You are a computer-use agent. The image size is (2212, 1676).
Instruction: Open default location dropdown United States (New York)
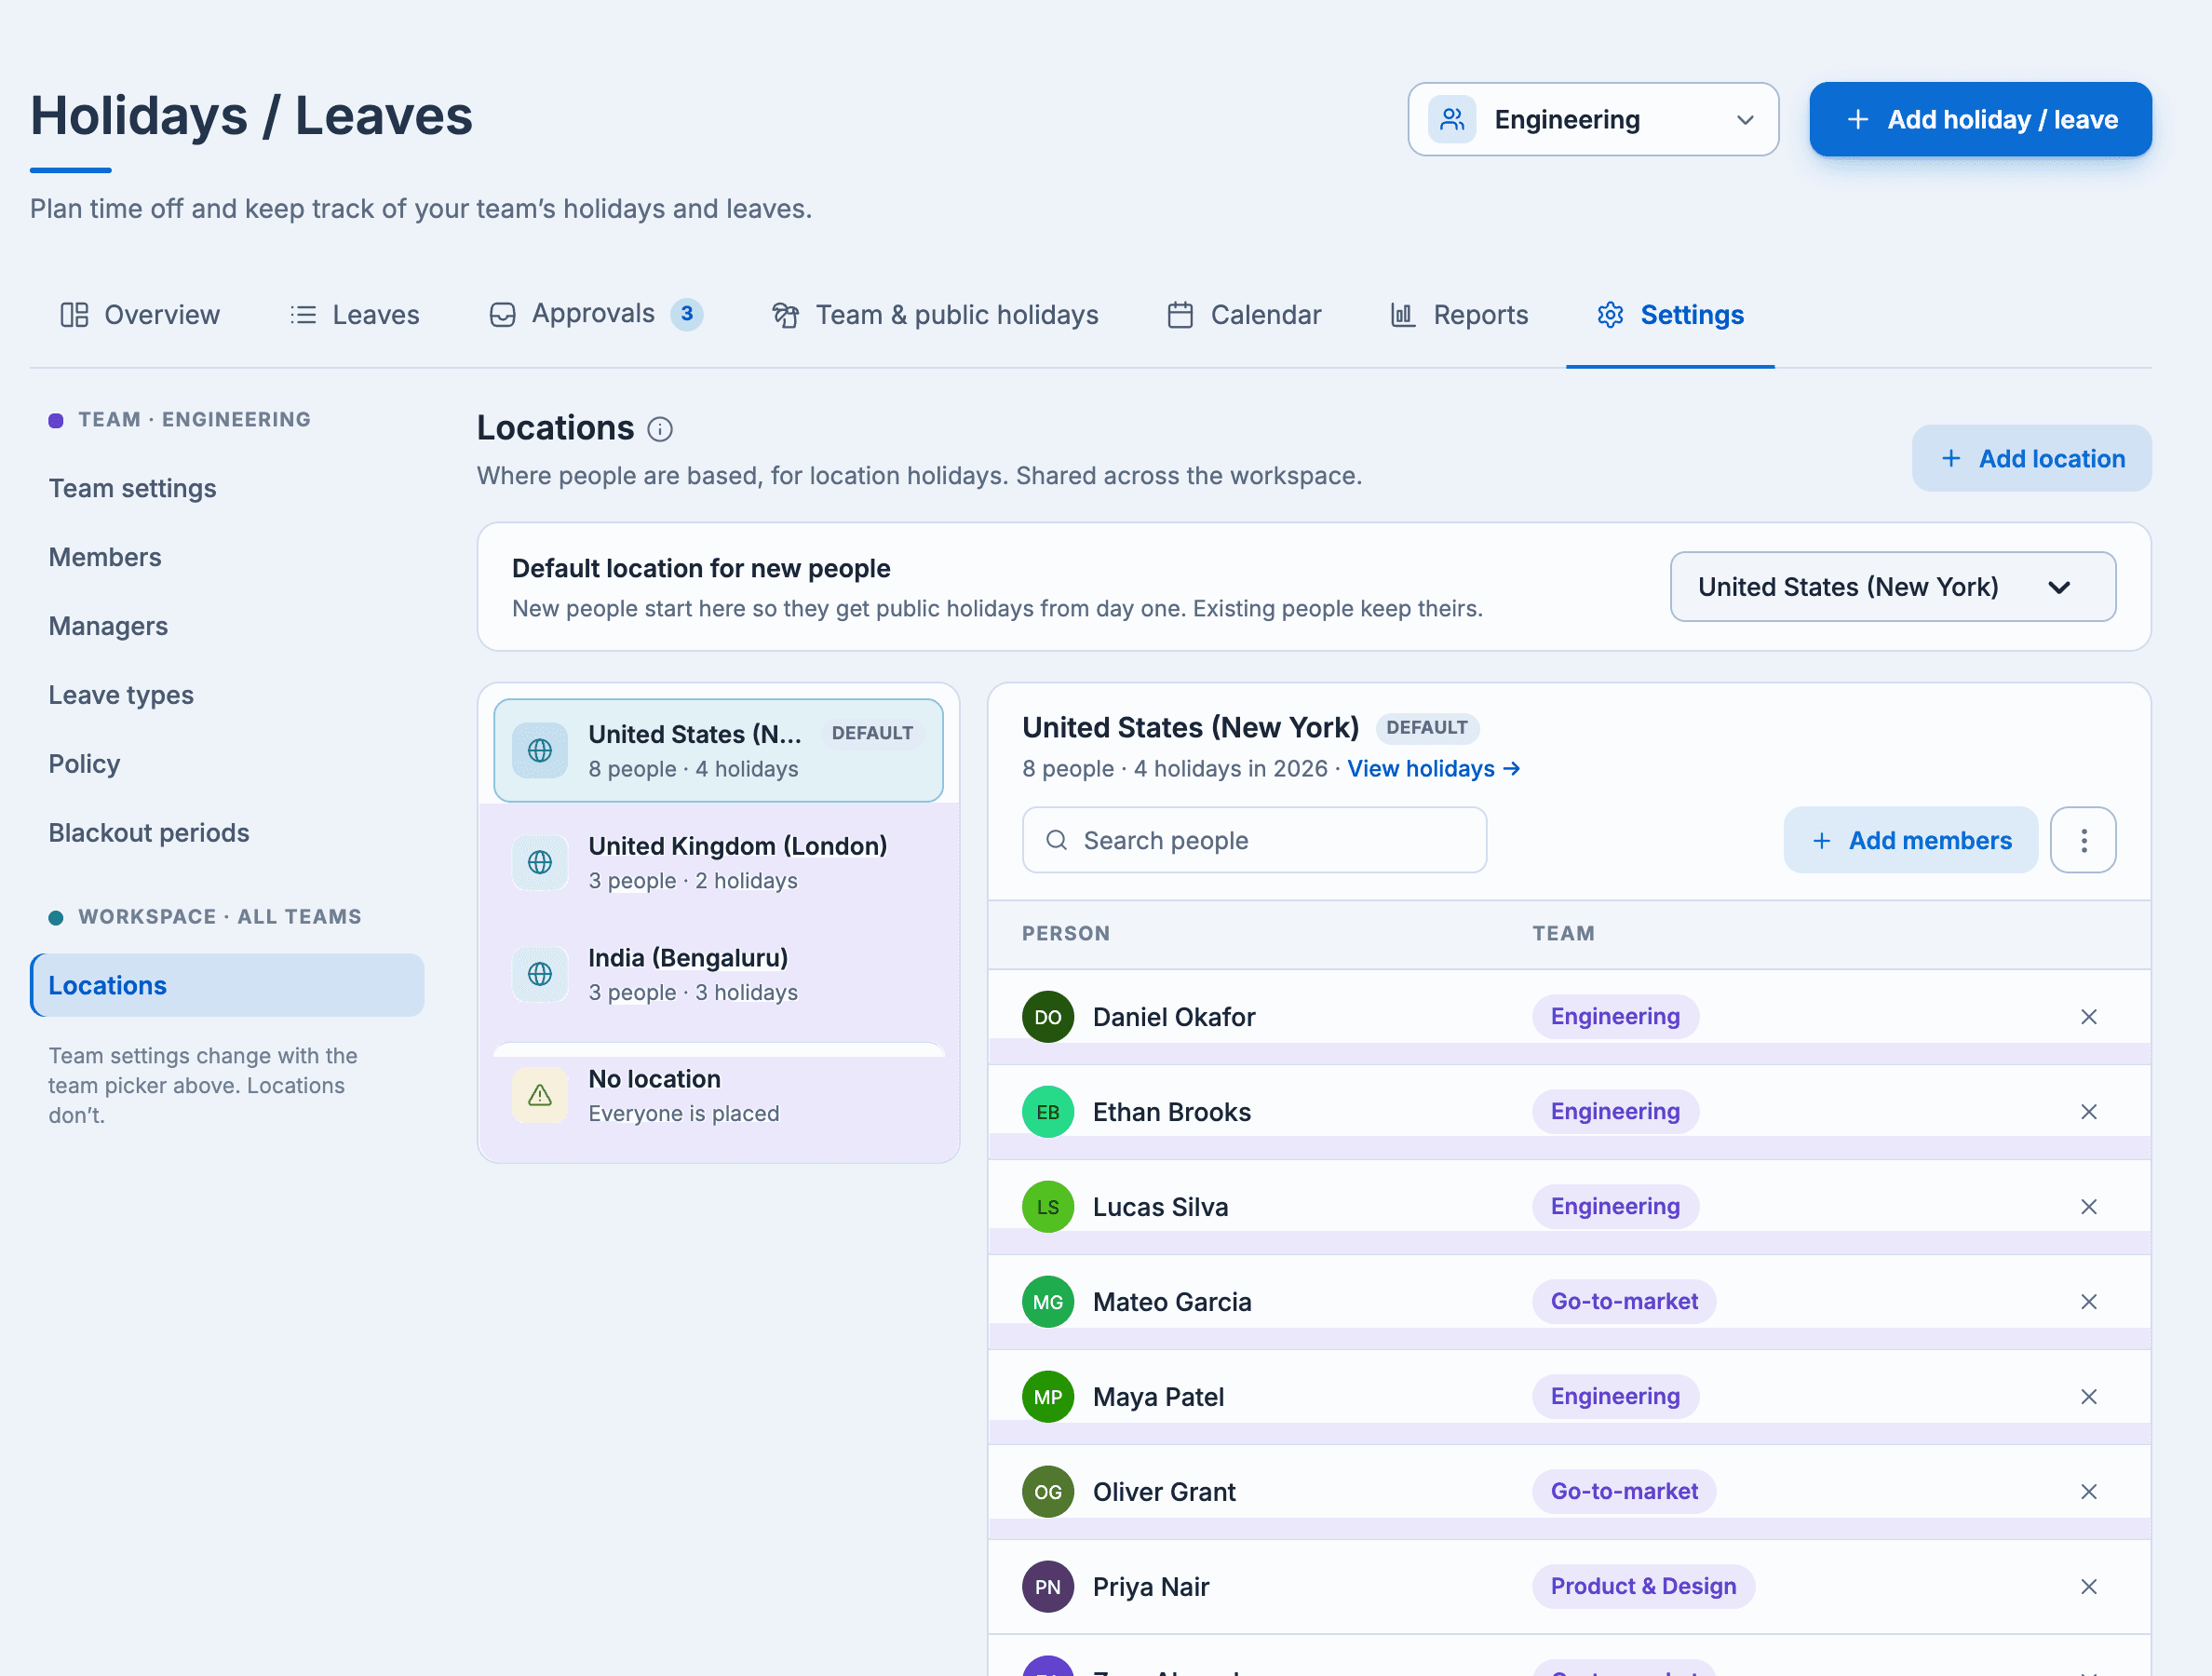click(x=1893, y=587)
